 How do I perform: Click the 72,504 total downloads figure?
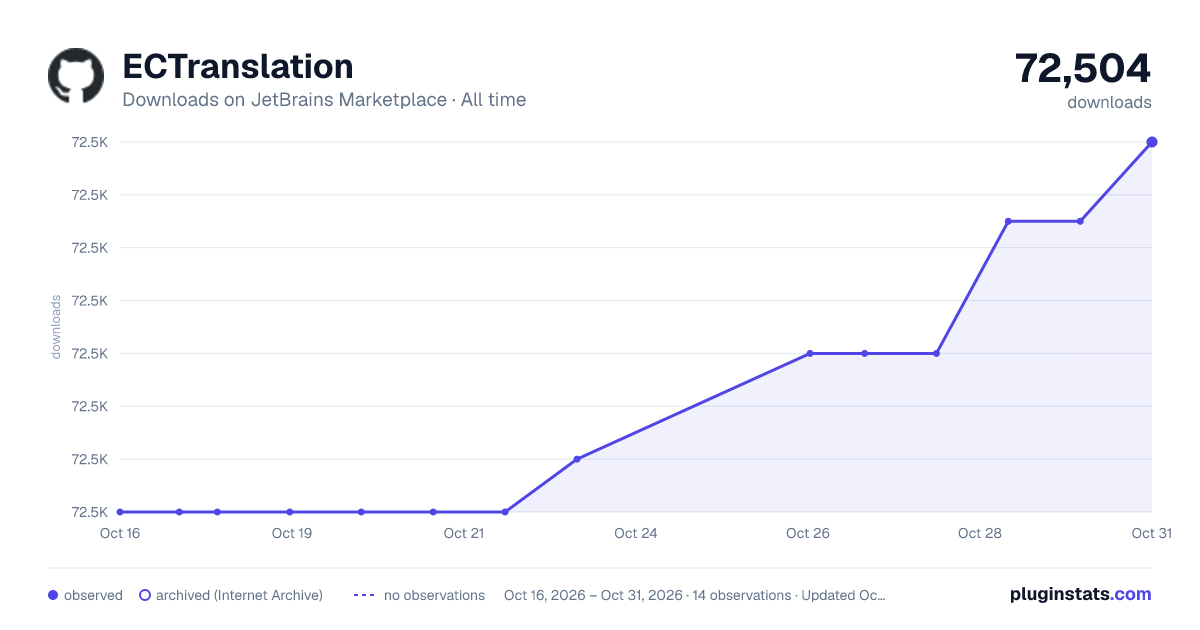[1083, 68]
